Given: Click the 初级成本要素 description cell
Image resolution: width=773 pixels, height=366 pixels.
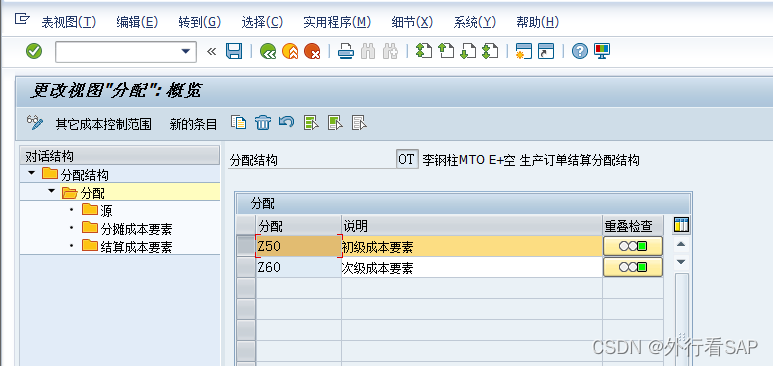Looking at the screenshot, I should click(x=472, y=247).
